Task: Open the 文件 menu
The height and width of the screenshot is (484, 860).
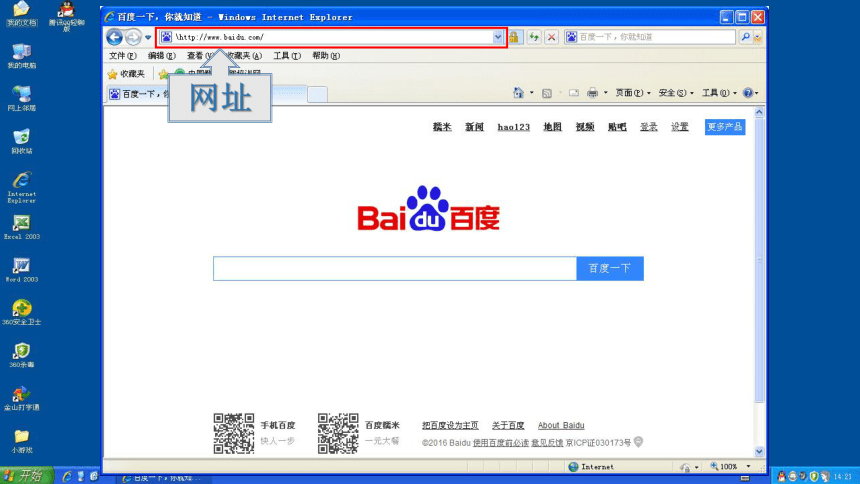Action: coord(122,55)
